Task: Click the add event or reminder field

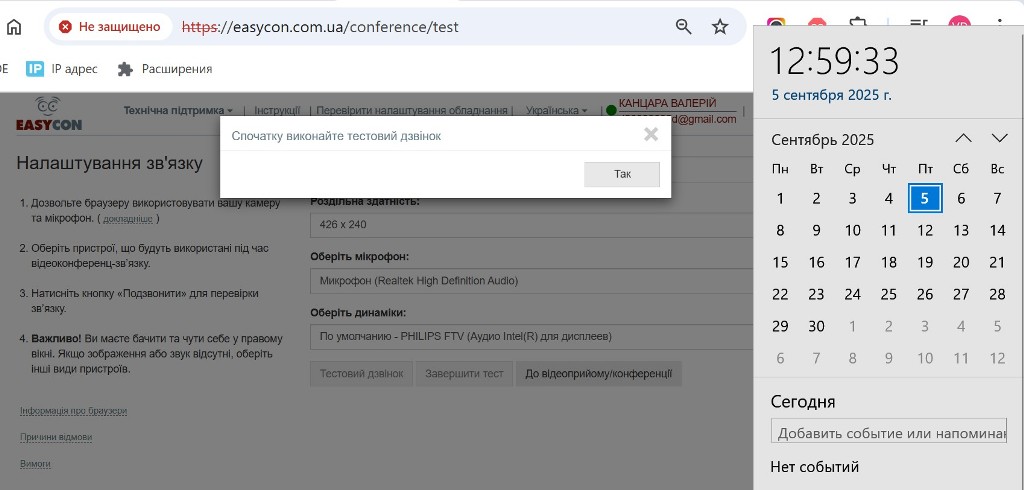Action: pyautogui.click(x=888, y=432)
